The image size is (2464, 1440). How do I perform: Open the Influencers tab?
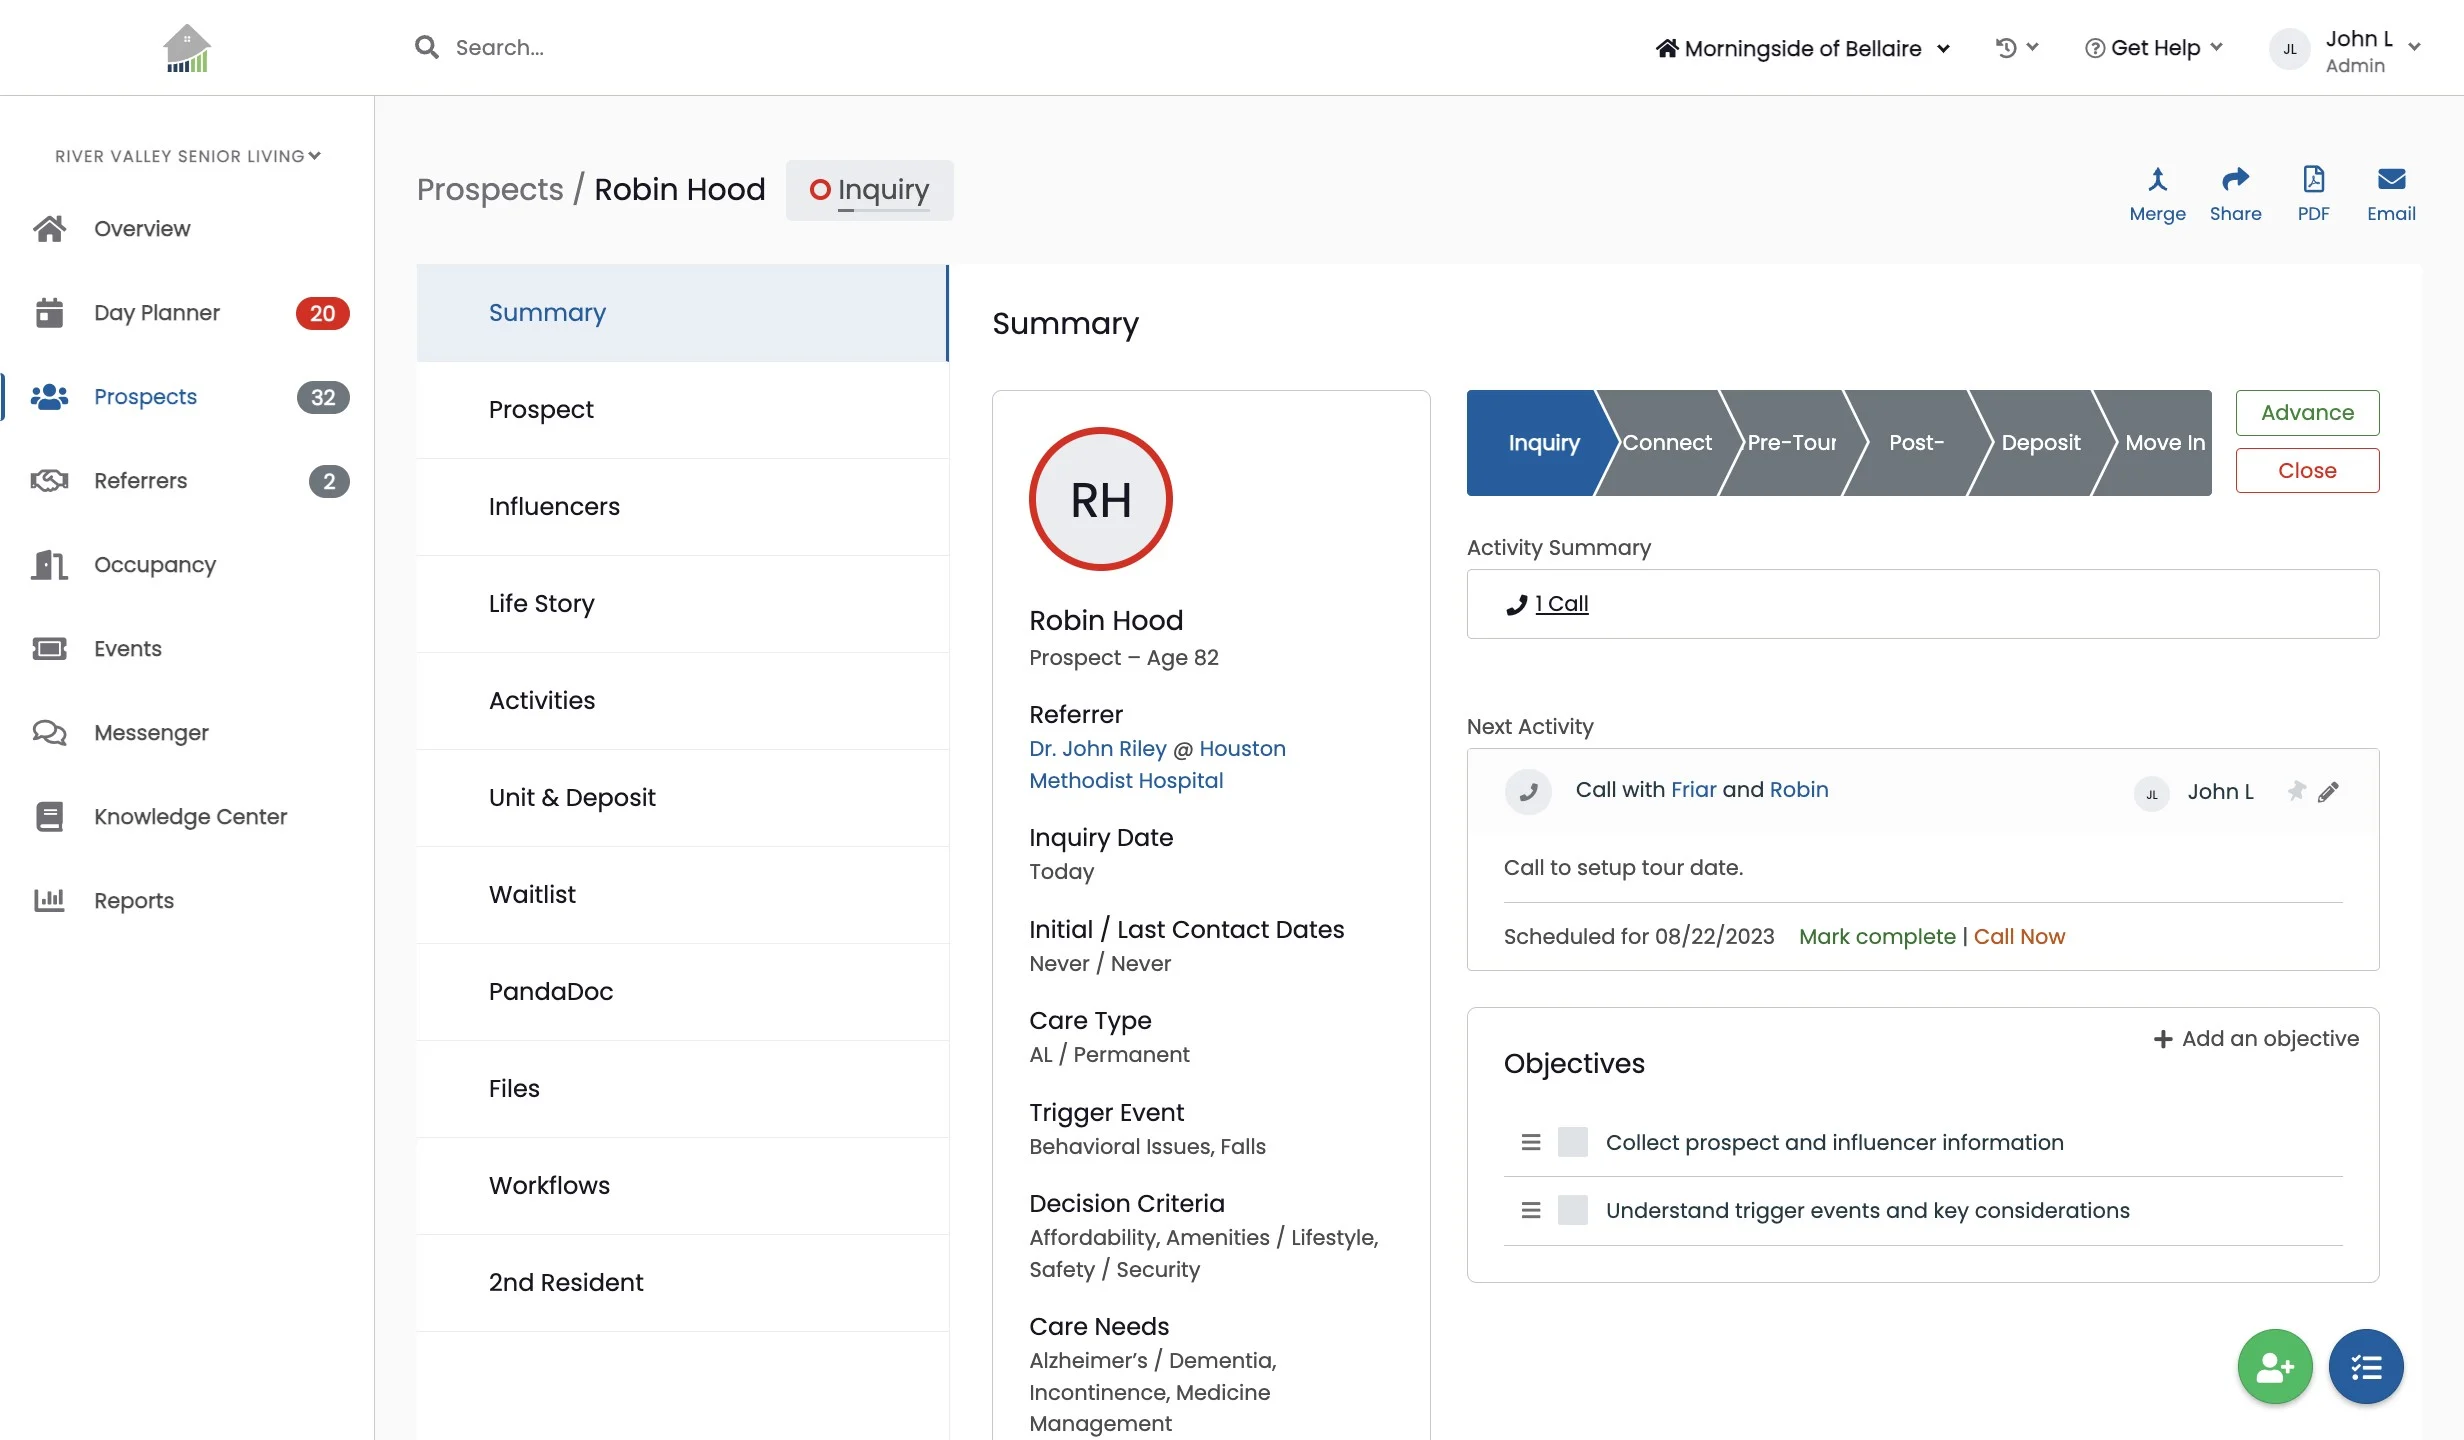[554, 507]
